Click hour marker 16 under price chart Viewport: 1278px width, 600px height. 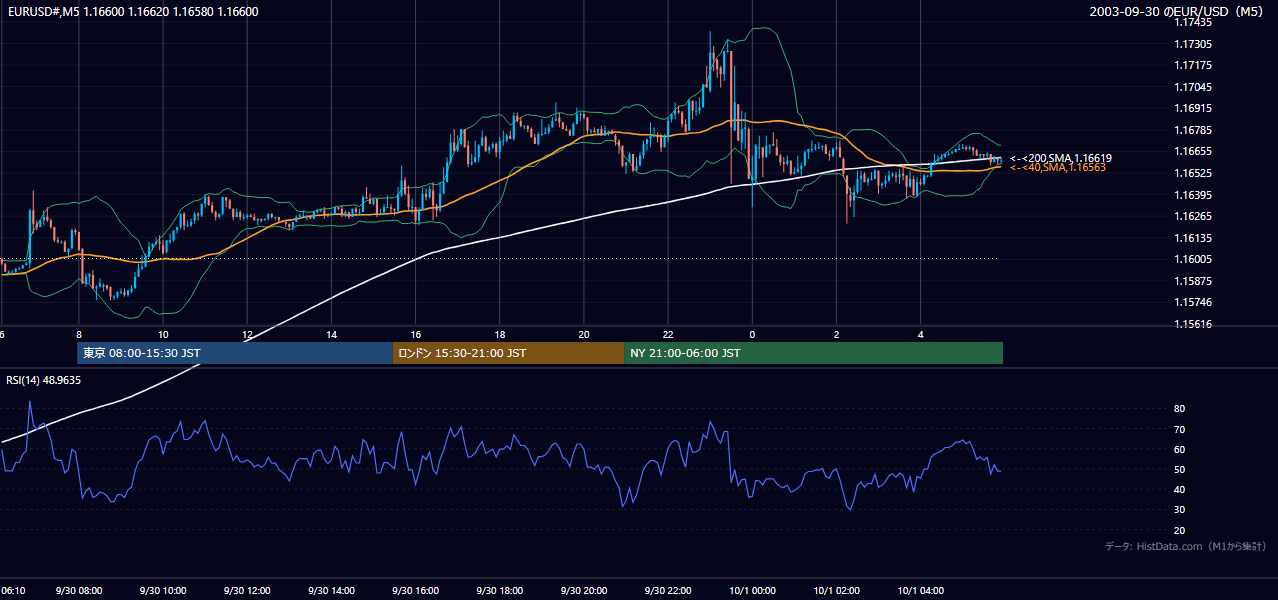click(x=415, y=334)
